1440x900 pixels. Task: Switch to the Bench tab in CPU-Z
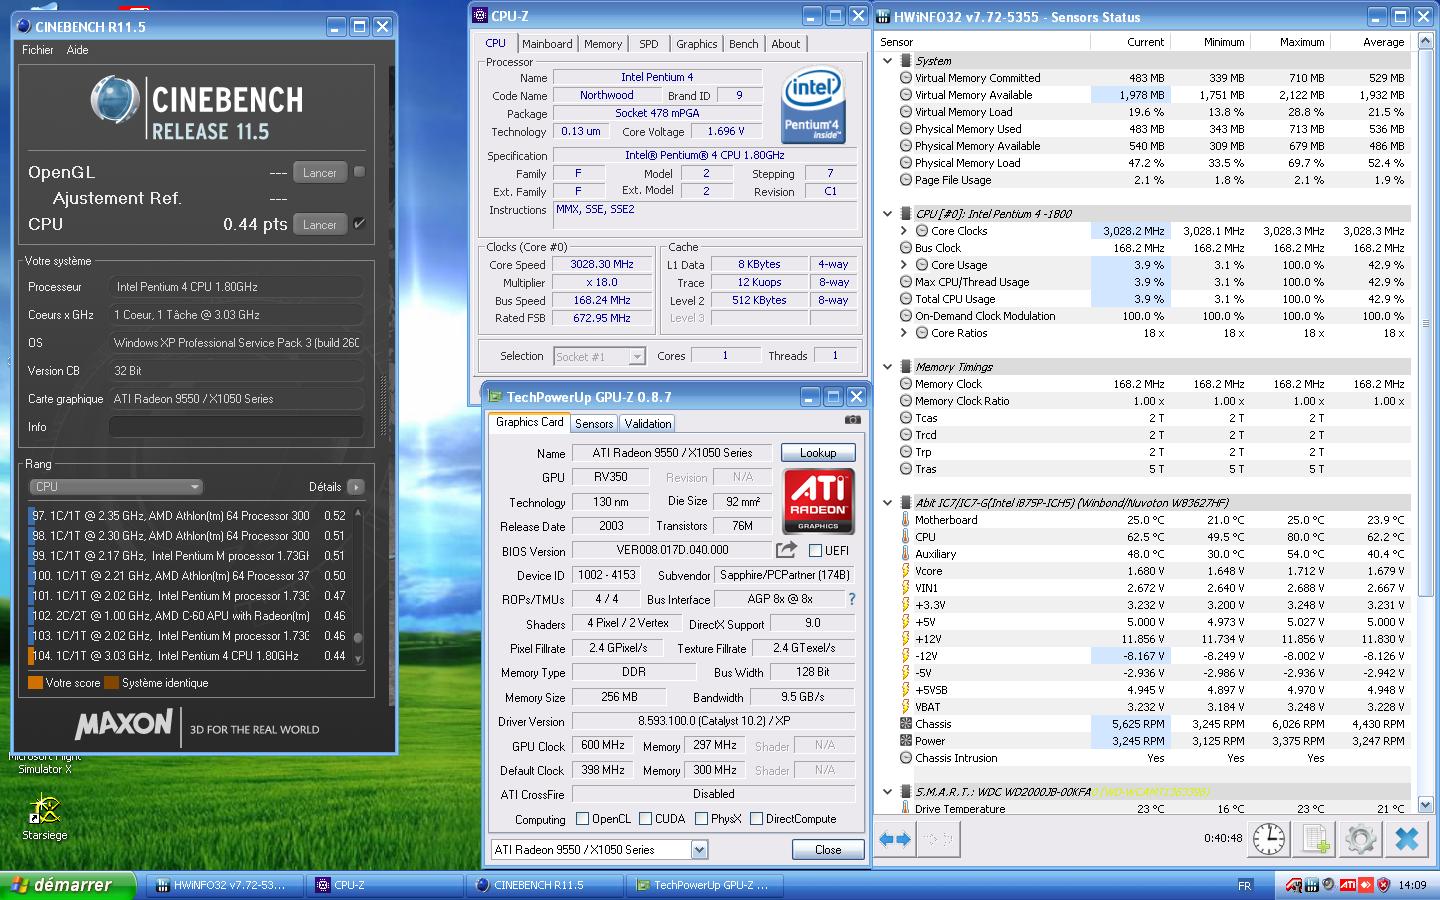pyautogui.click(x=743, y=44)
